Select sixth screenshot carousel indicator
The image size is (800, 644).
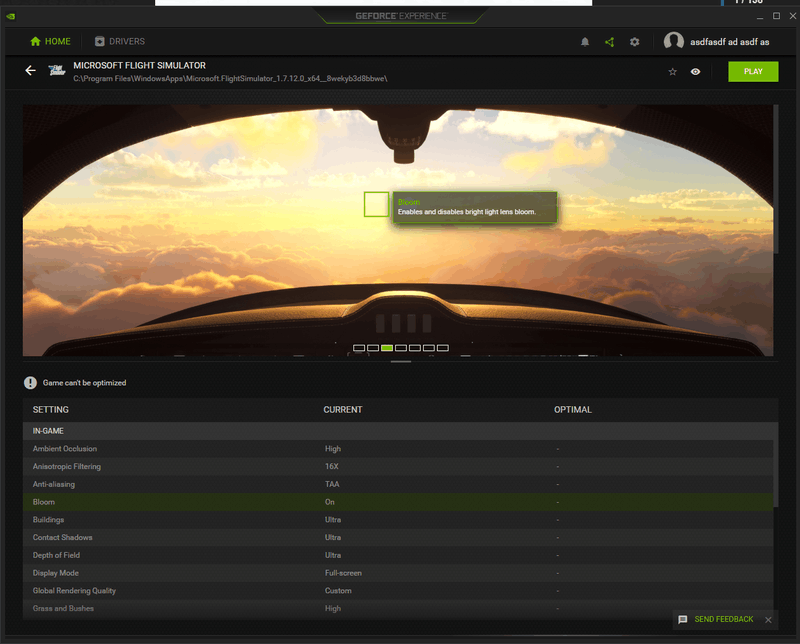click(x=429, y=348)
